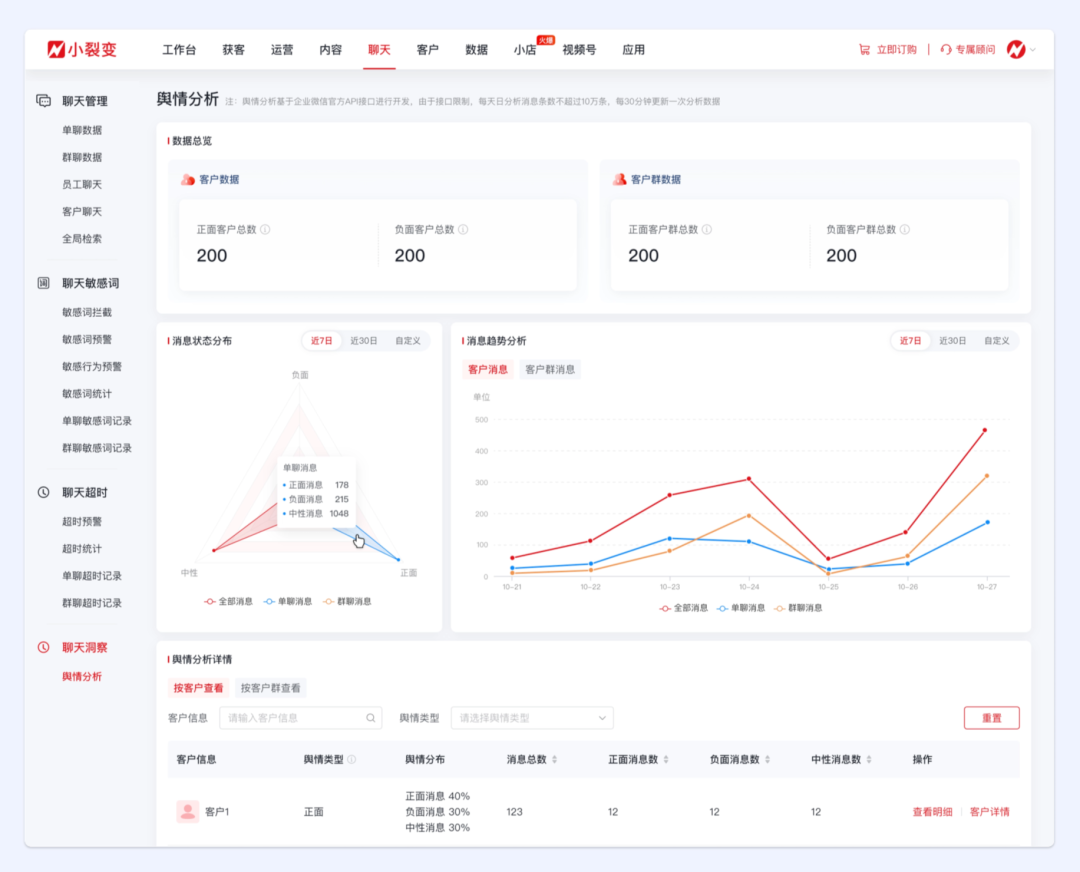Click the 10-27 red data point on chart
Screen dimensions: 1080x872
(984, 431)
